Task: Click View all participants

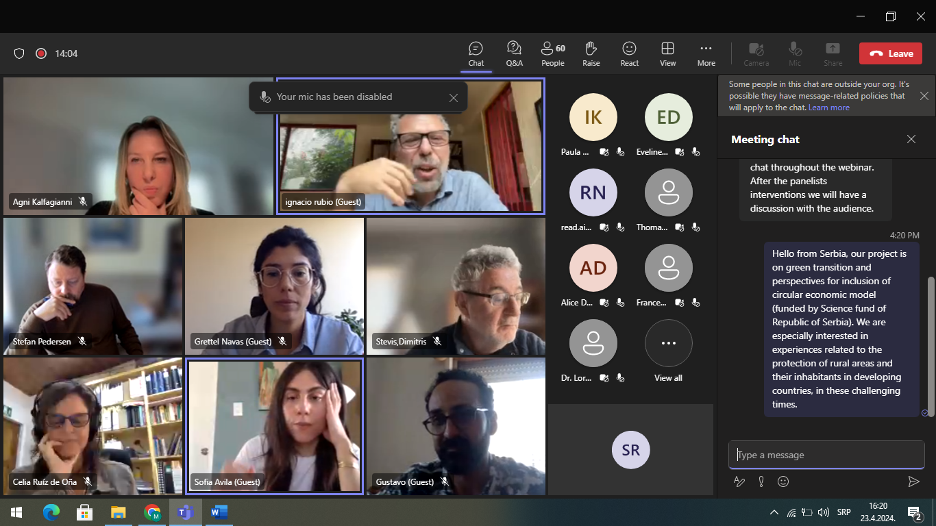Action: click(668, 351)
